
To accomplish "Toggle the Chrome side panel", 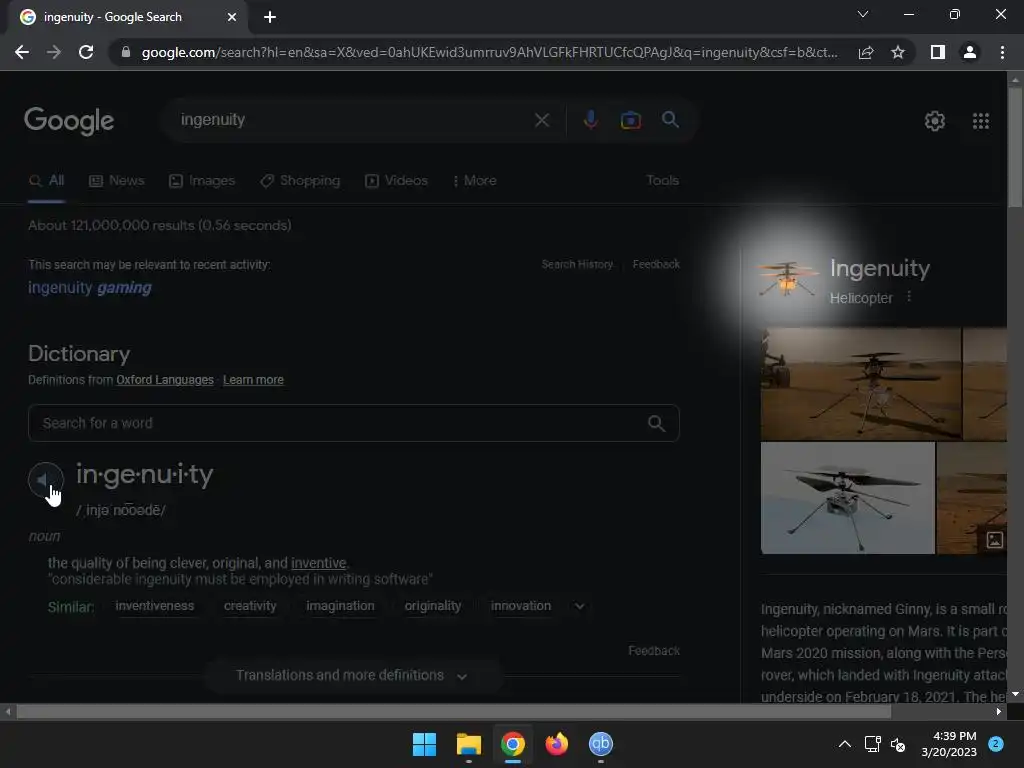I will coord(937,52).
